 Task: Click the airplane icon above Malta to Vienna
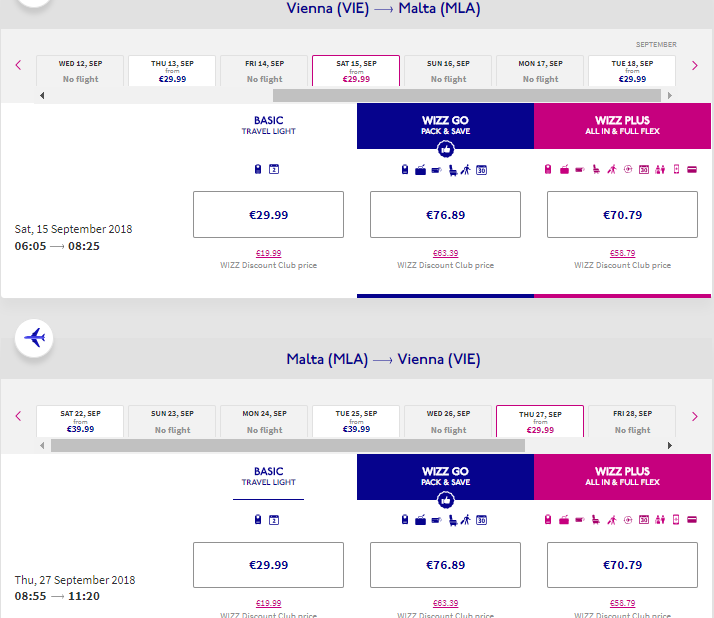pyautogui.click(x=35, y=338)
